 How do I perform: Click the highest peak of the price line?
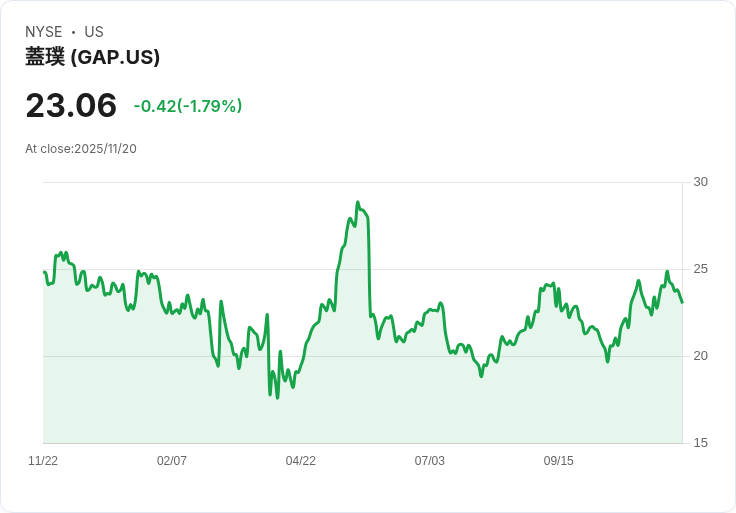click(357, 203)
